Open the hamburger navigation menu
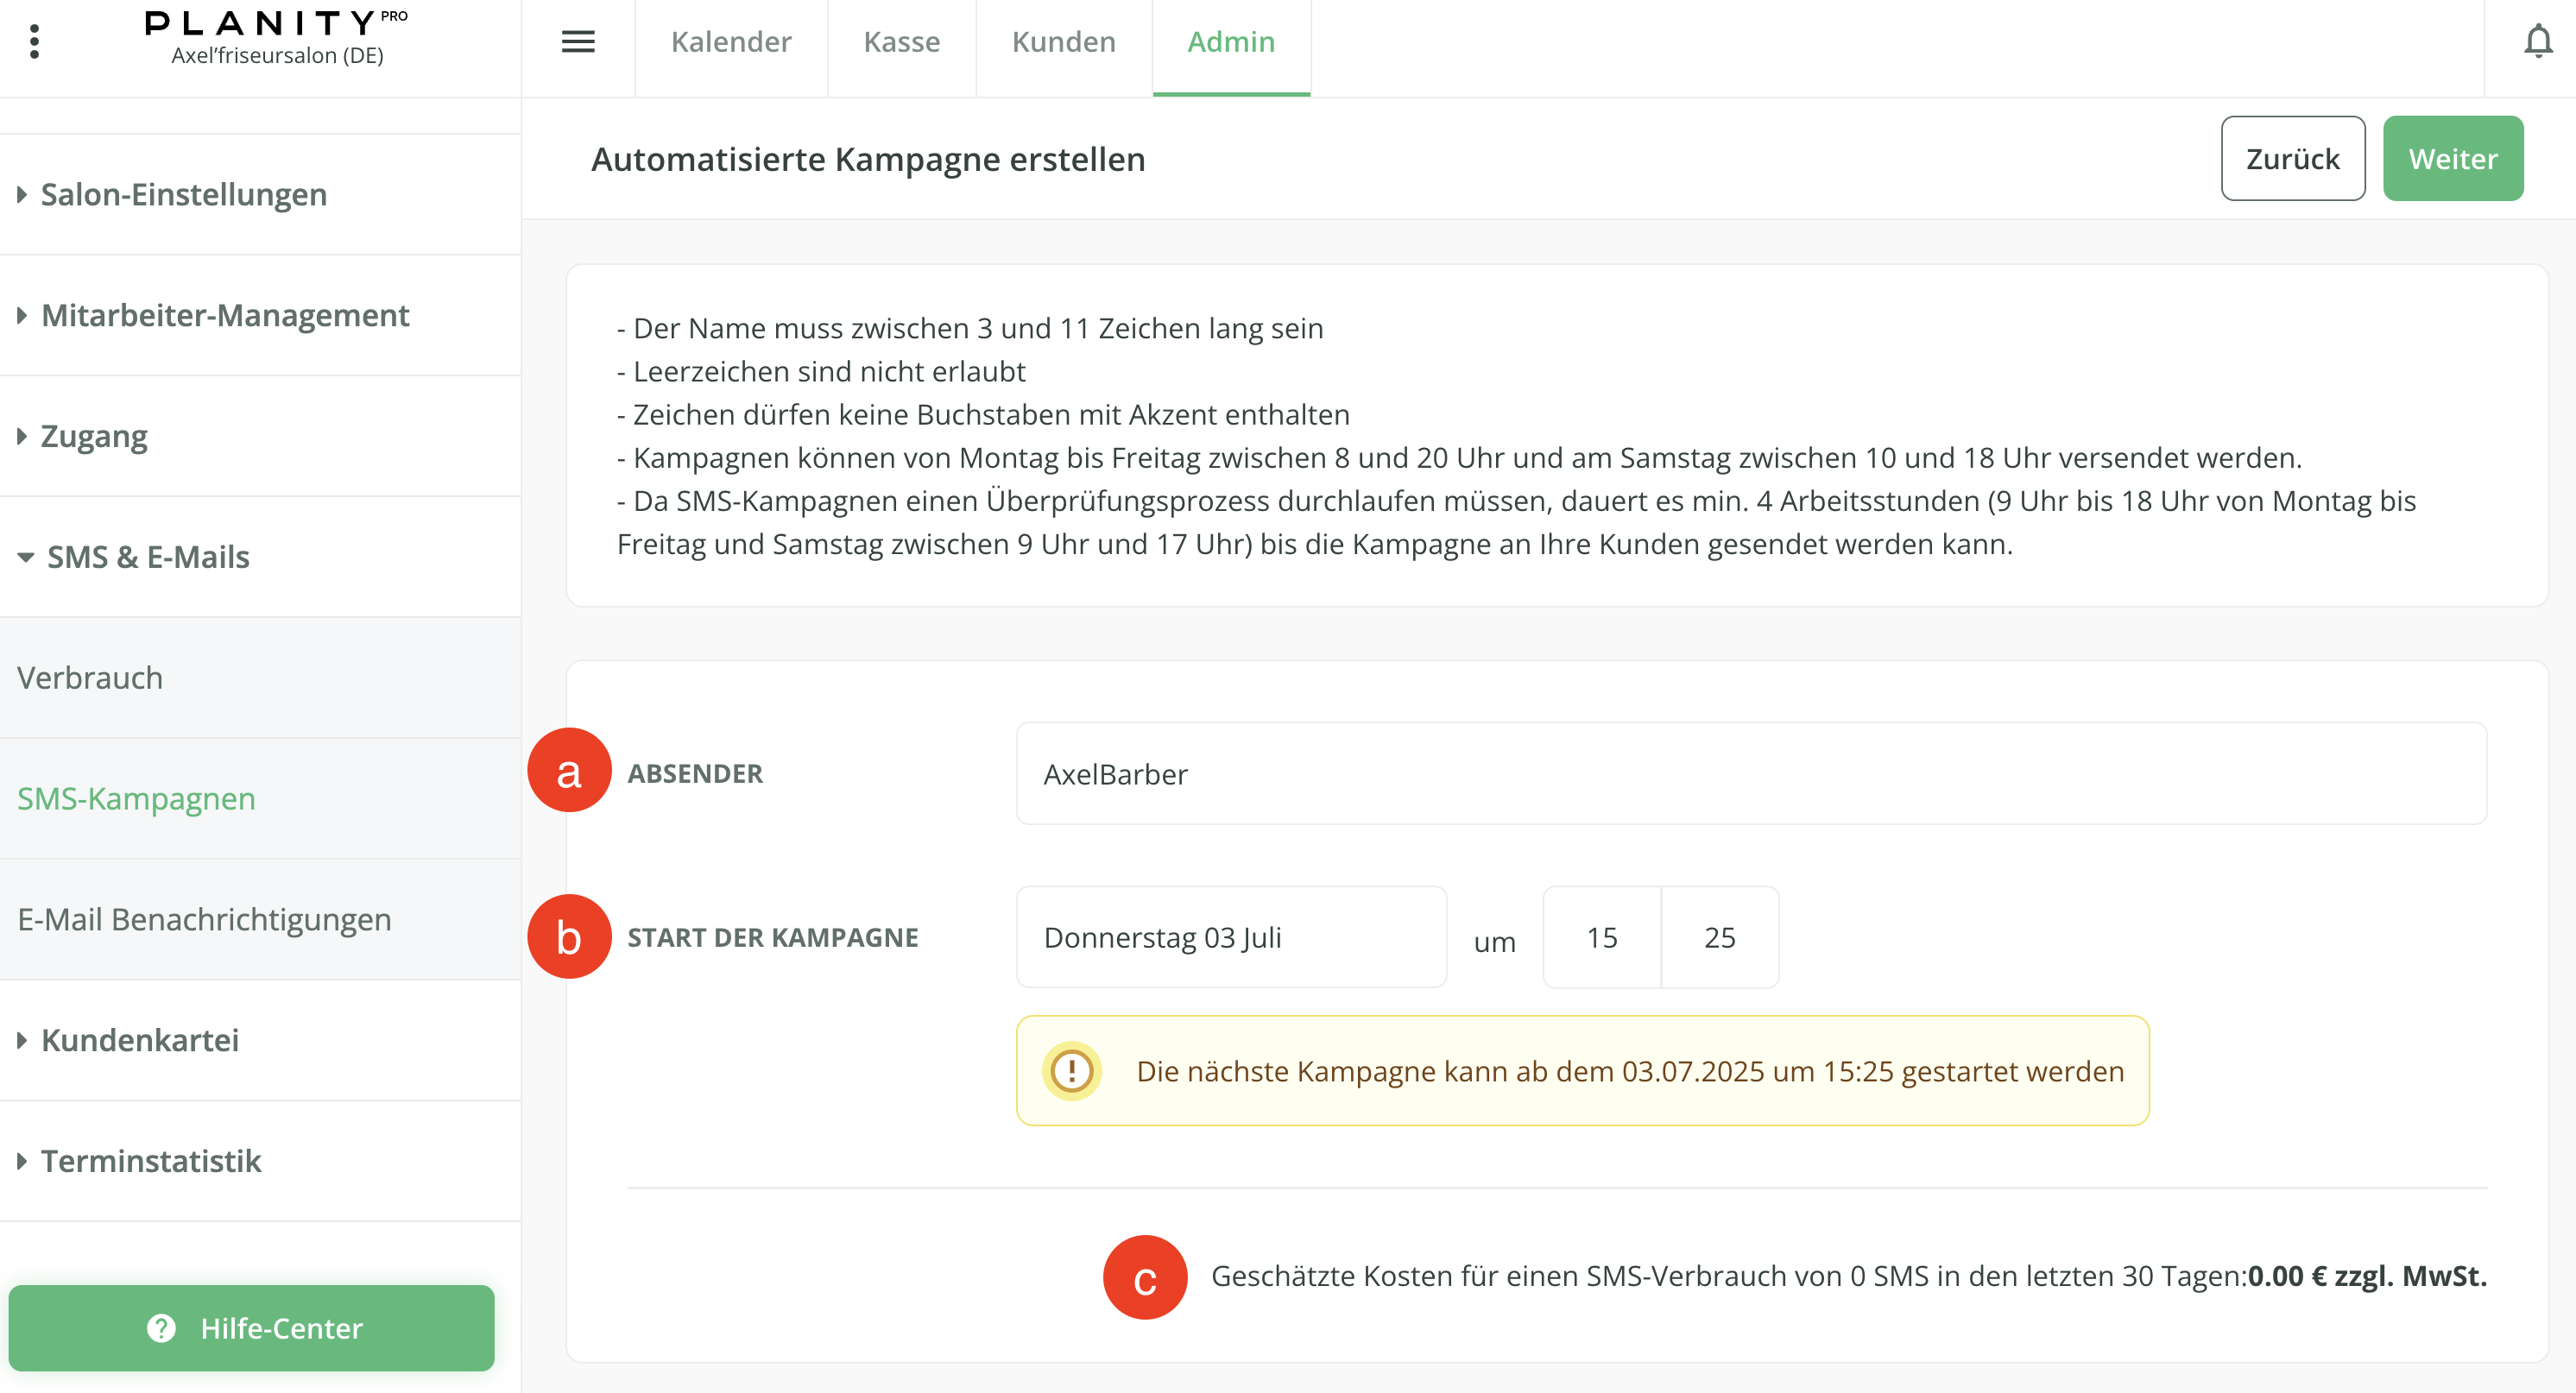Image resolution: width=2576 pixels, height=1393 pixels. [x=578, y=42]
